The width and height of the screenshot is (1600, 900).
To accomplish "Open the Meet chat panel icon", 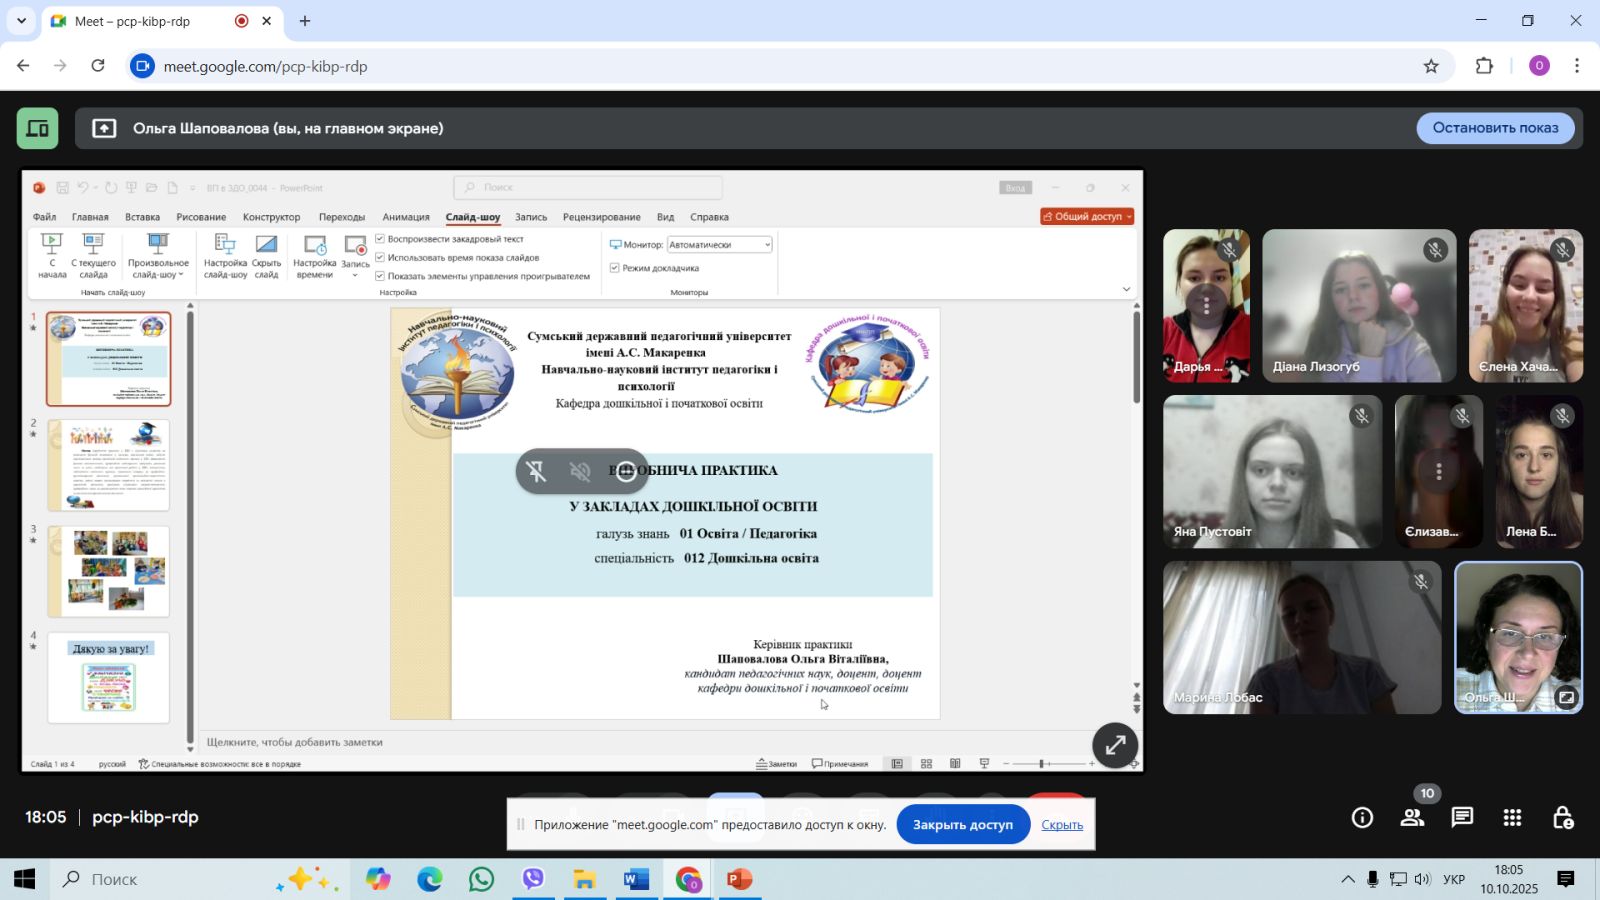I will pyautogui.click(x=1462, y=818).
